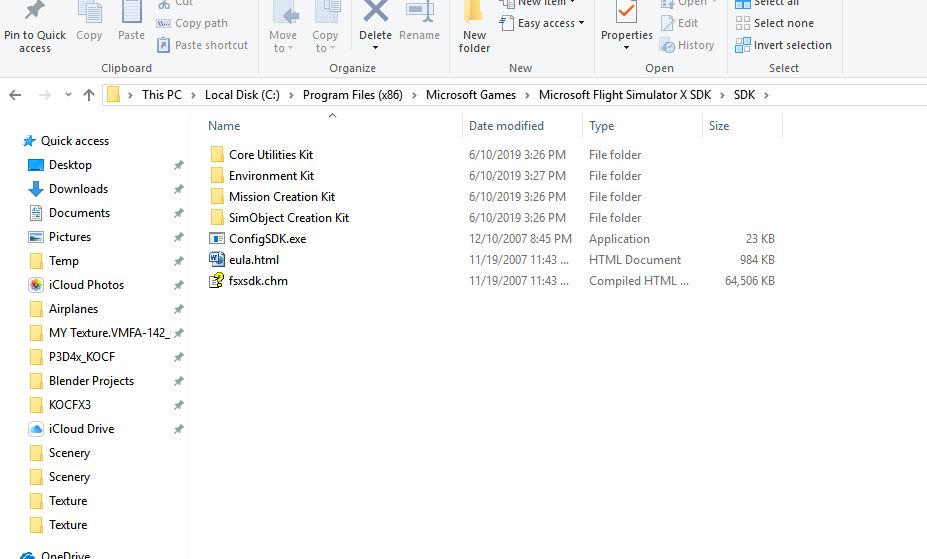Click Microsoft Games breadcrumb
Image resolution: width=927 pixels, height=559 pixels.
tap(471, 95)
